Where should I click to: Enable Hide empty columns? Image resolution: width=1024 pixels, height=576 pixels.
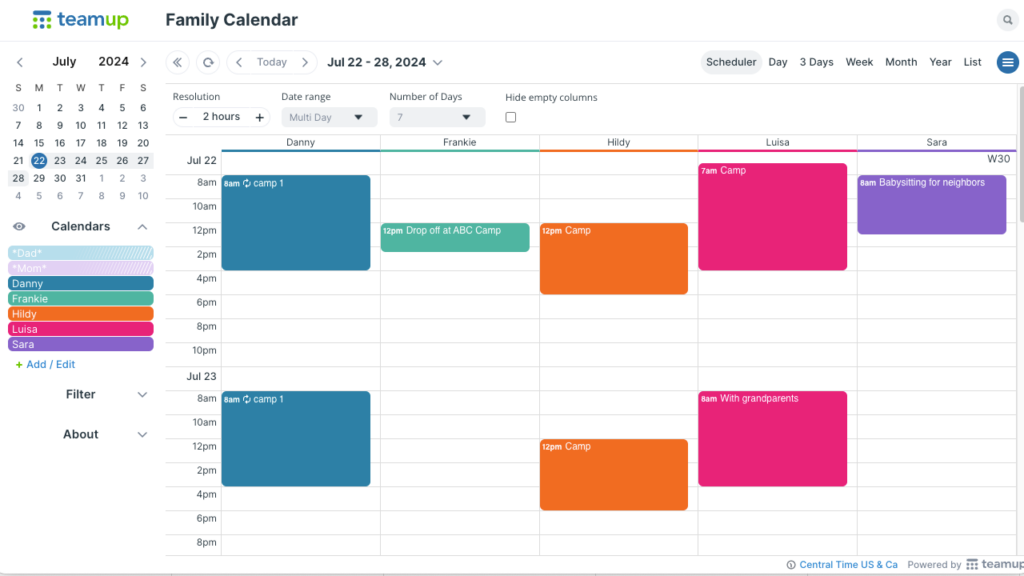click(x=511, y=116)
